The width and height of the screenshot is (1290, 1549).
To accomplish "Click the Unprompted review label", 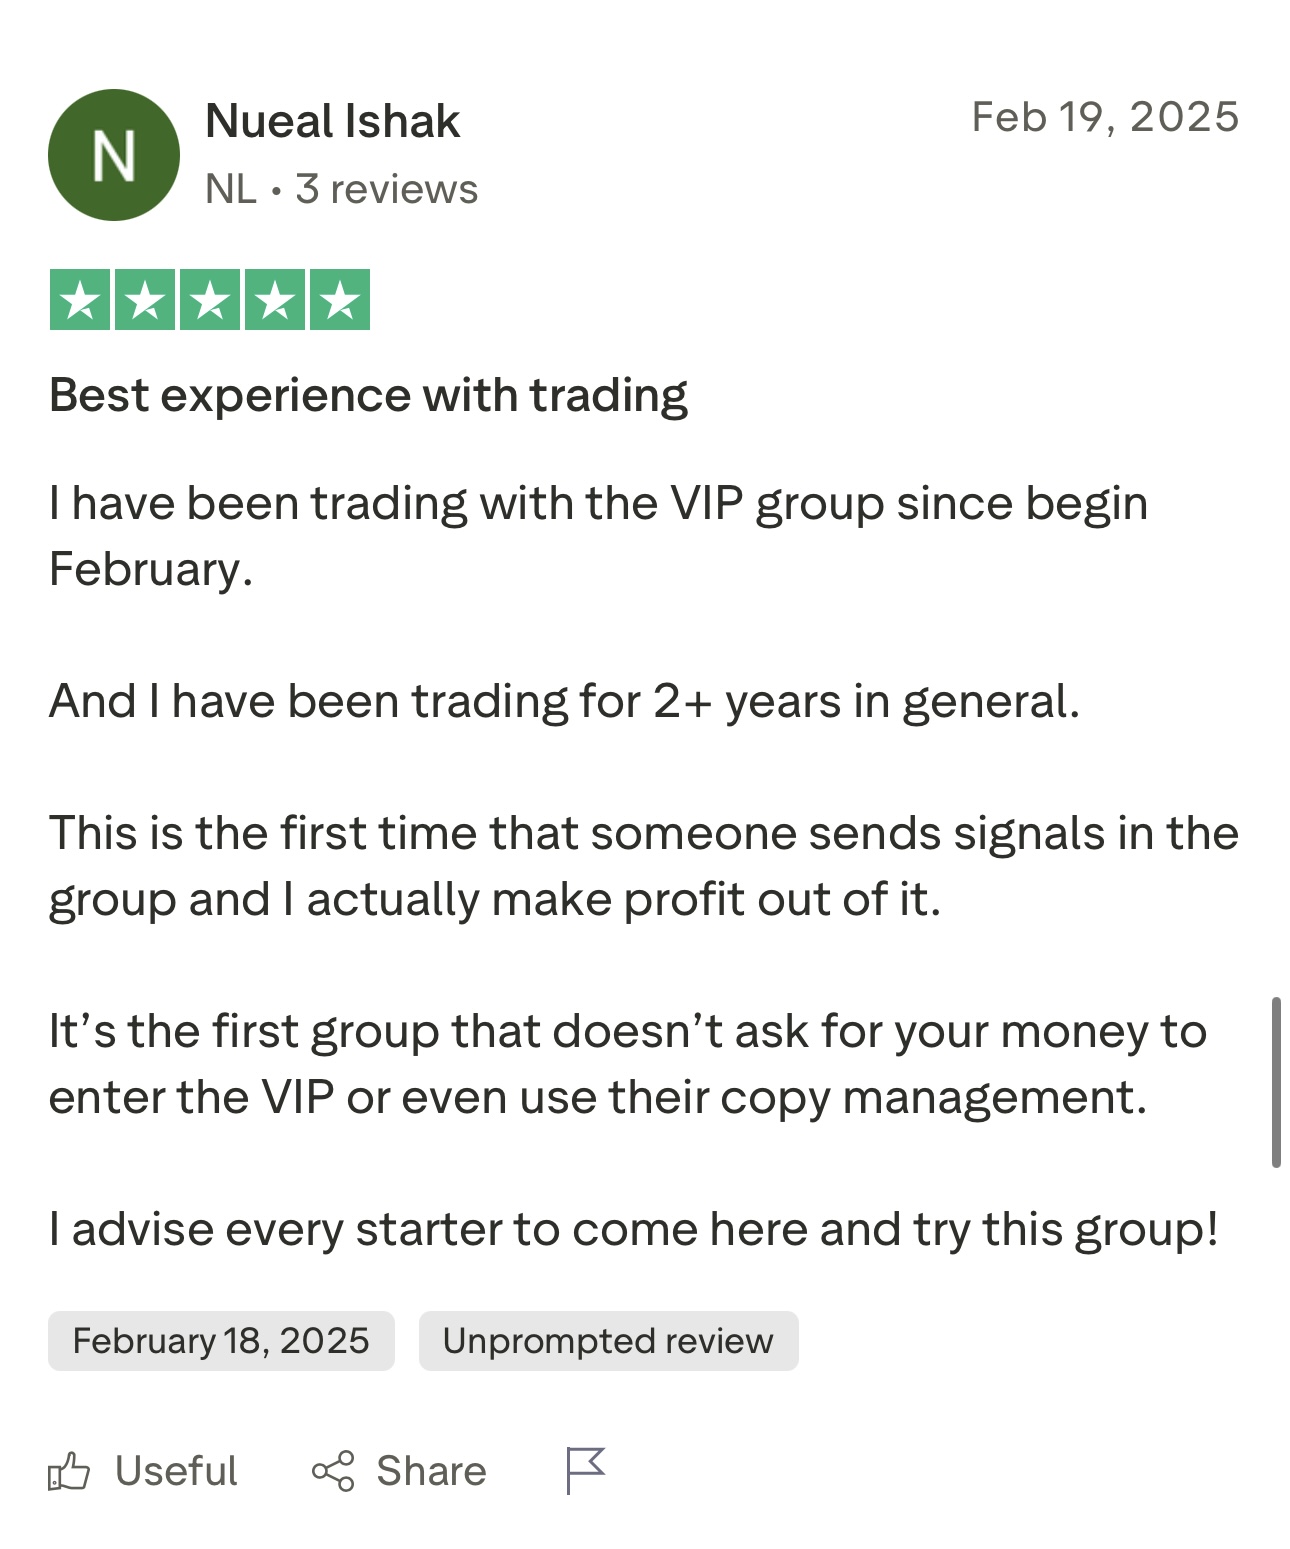I will click(x=606, y=1340).
